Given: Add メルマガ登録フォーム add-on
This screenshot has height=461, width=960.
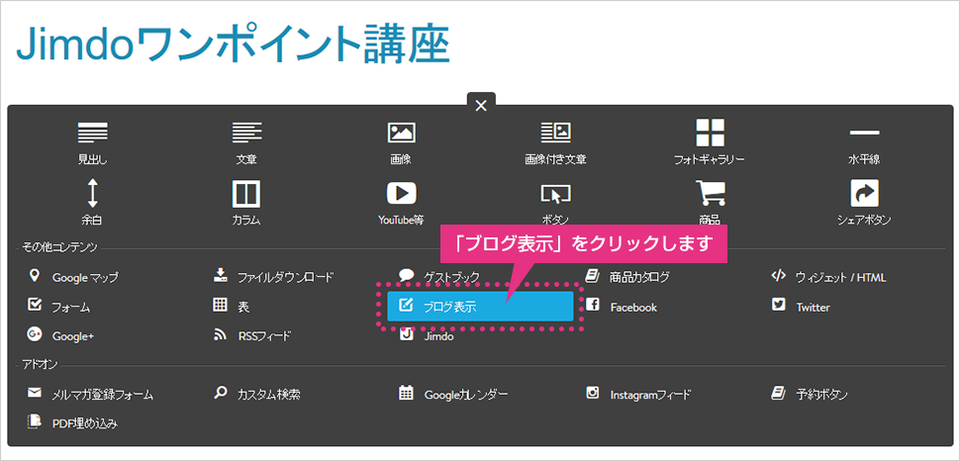Looking at the screenshot, I should pyautogui.click(x=90, y=394).
